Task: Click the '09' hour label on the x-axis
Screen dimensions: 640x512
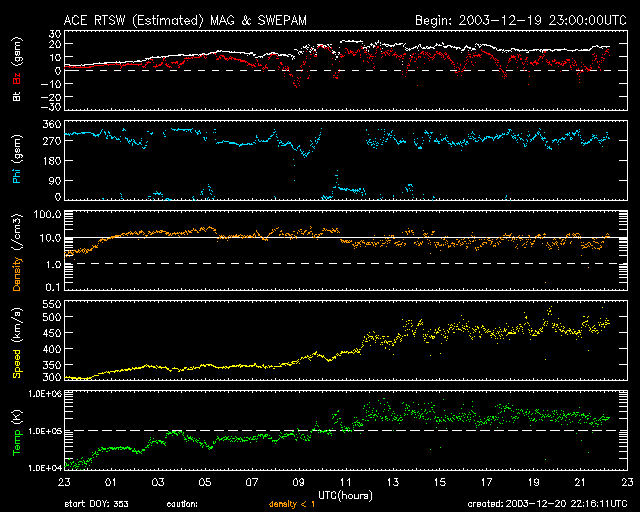Action: click(x=298, y=482)
